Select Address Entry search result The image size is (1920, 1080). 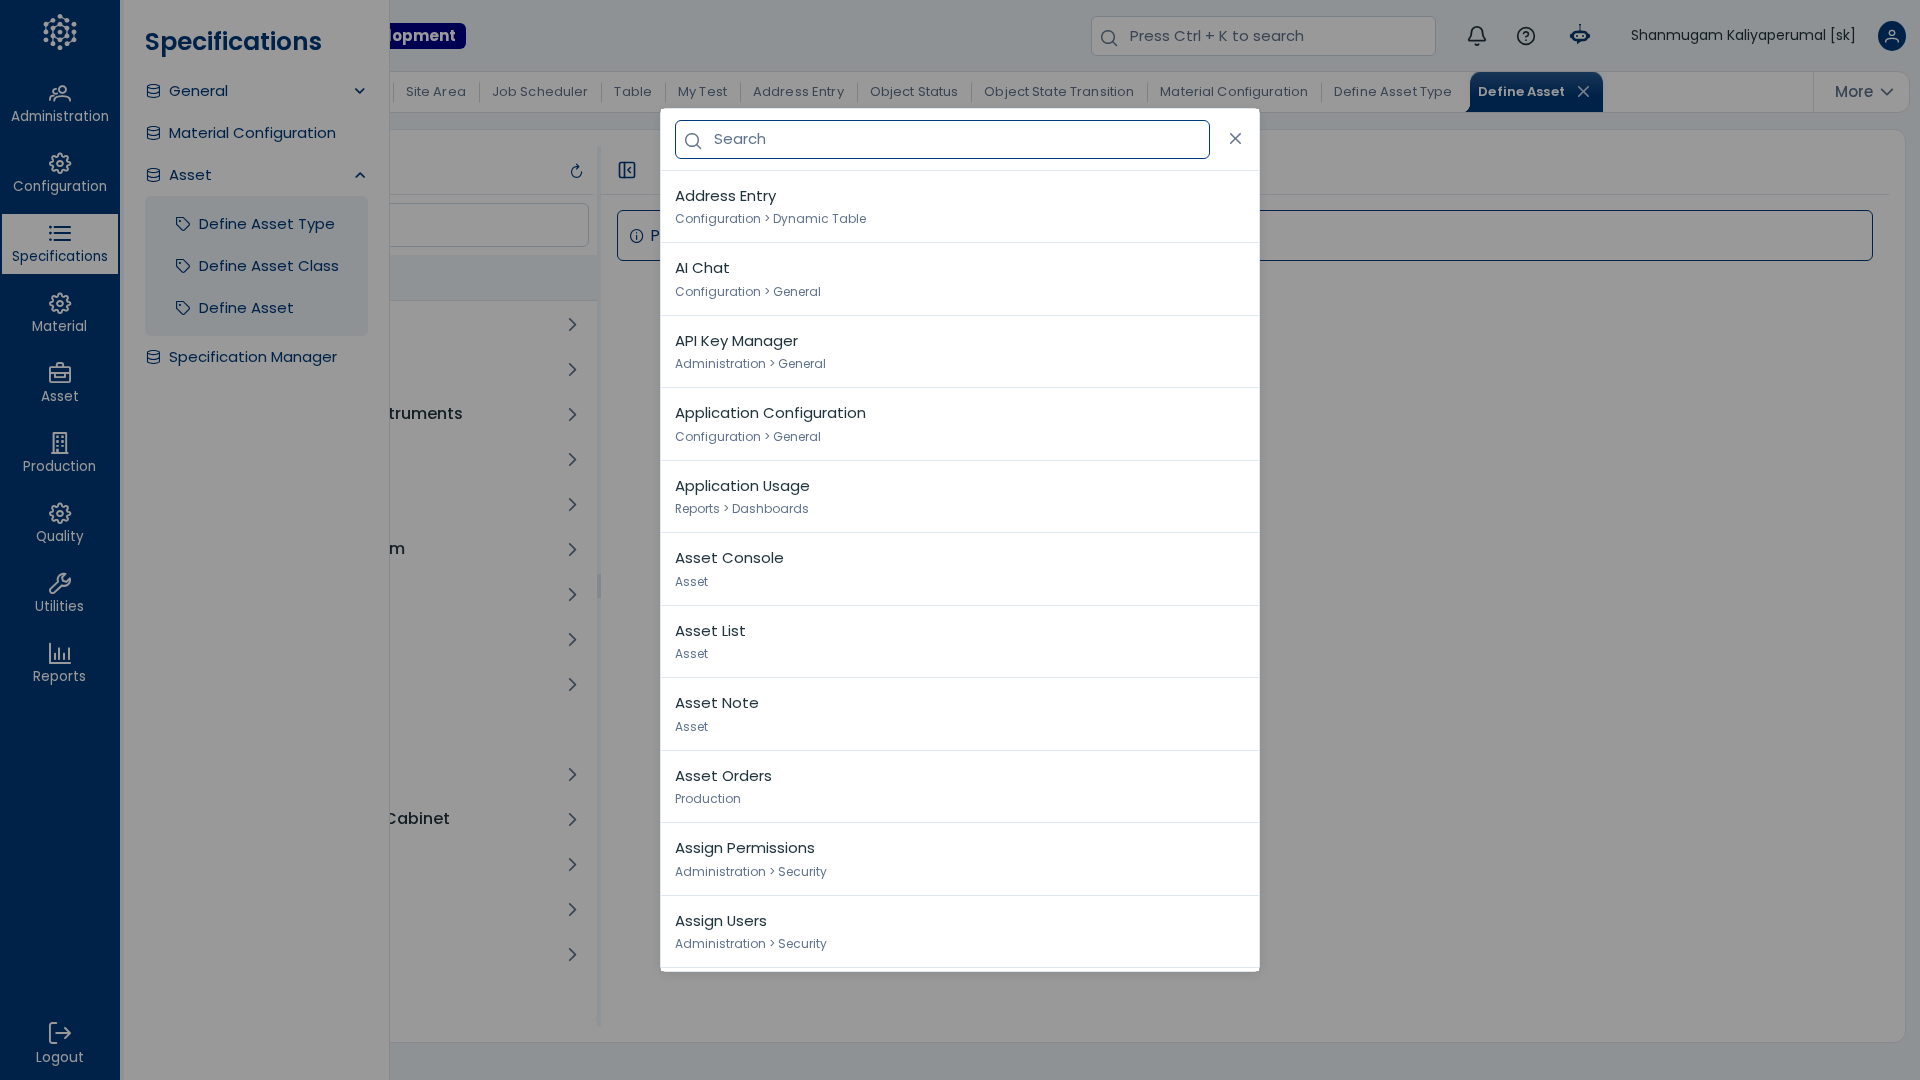point(960,207)
